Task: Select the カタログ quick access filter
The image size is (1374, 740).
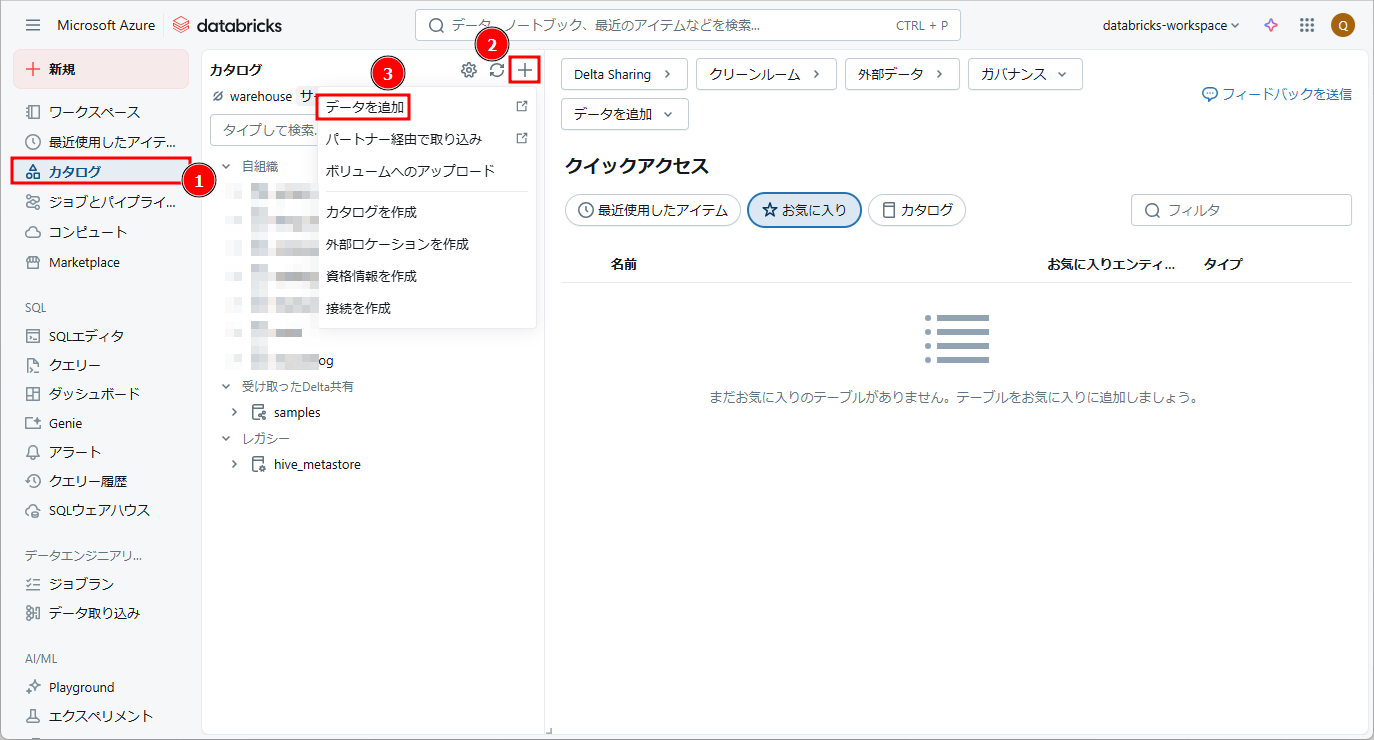Action: click(916, 210)
